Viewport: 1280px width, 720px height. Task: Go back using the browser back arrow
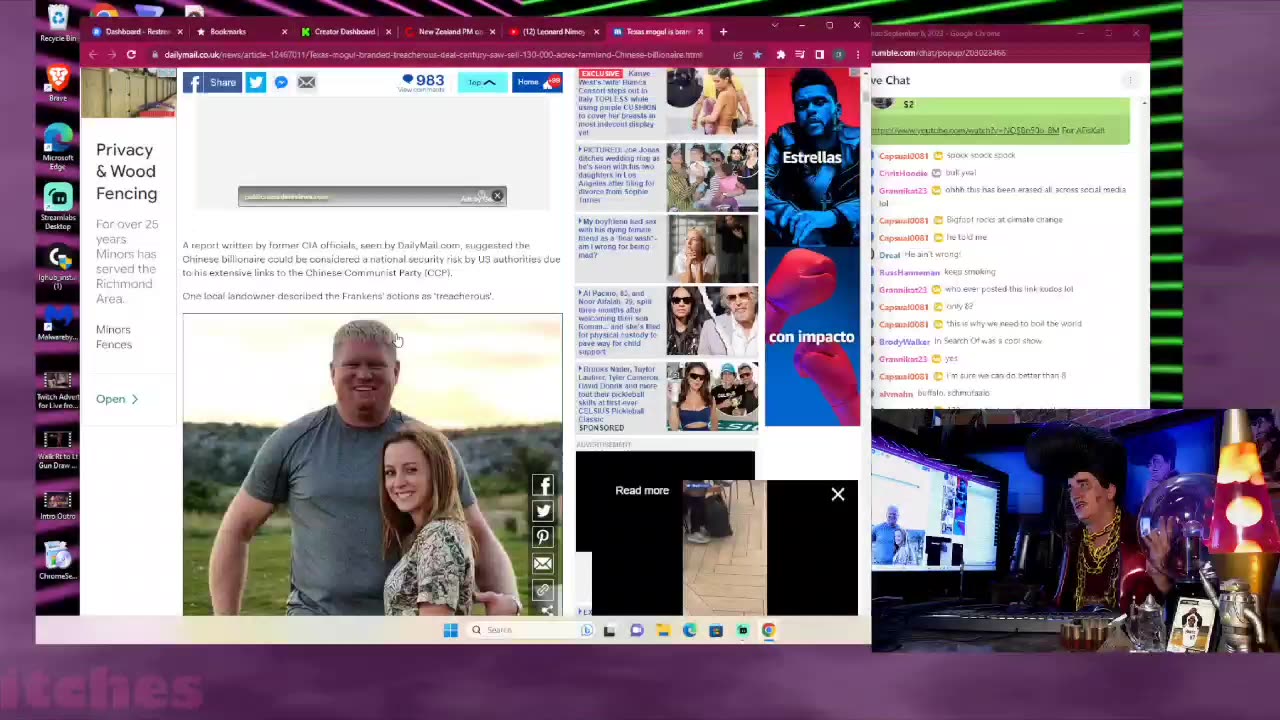point(92,54)
